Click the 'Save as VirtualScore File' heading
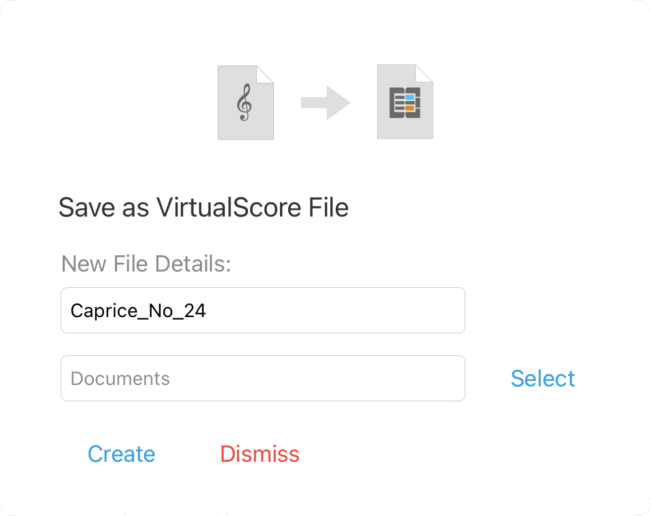 coord(203,207)
